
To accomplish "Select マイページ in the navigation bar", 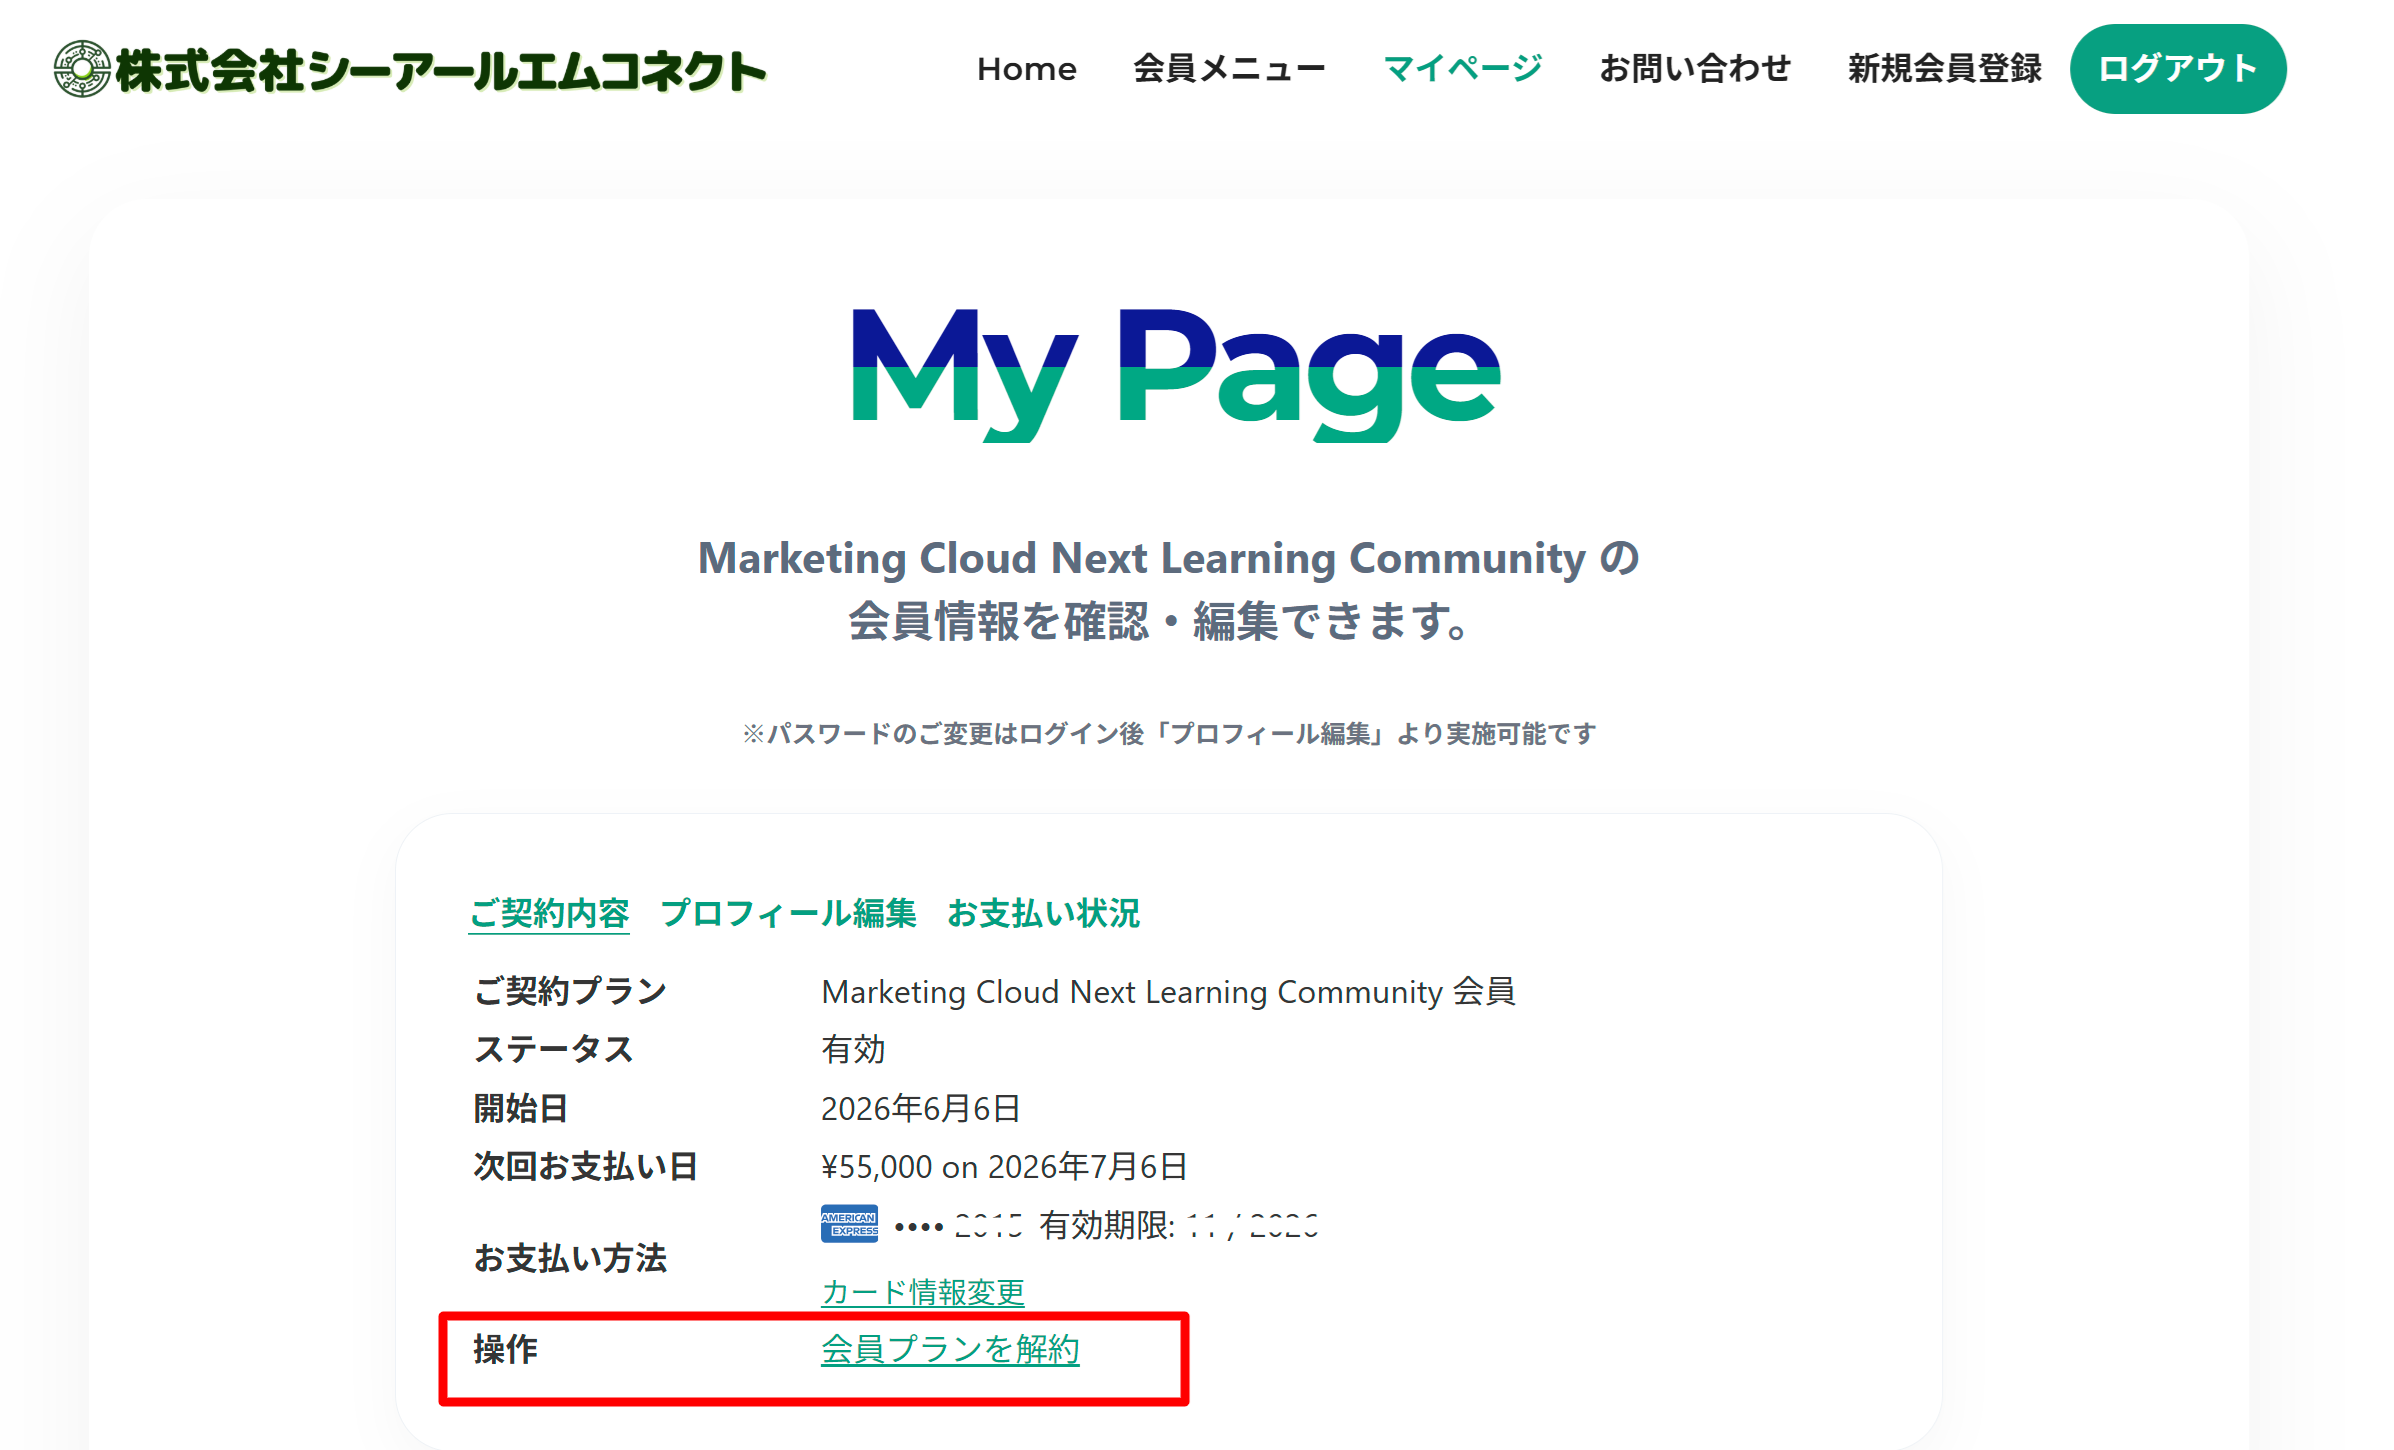I will [x=1462, y=69].
